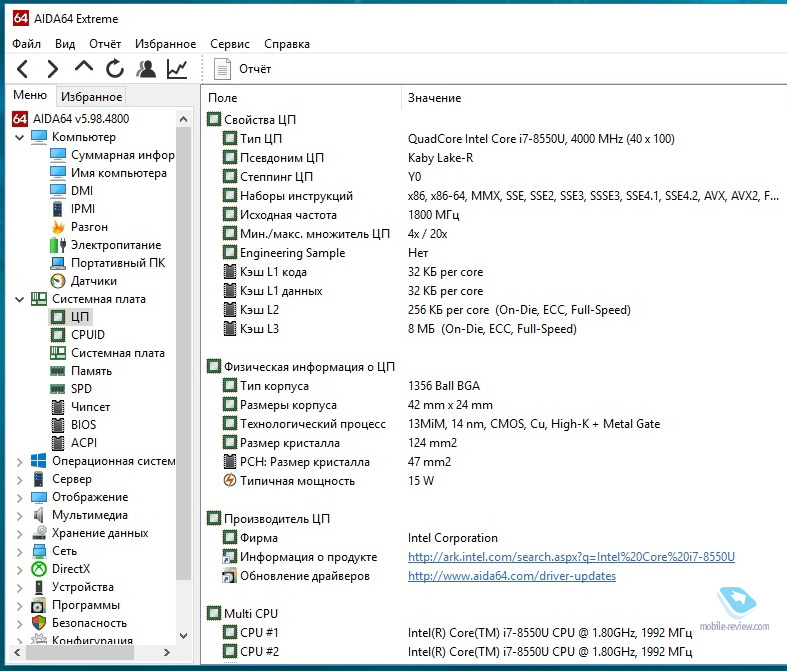
Task: Open the Справка menu
Action: point(287,44)
